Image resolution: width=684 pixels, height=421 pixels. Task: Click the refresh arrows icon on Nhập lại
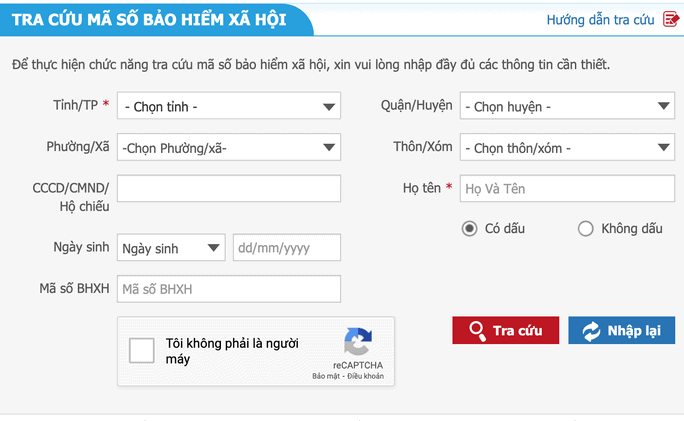tap(591, 331)
